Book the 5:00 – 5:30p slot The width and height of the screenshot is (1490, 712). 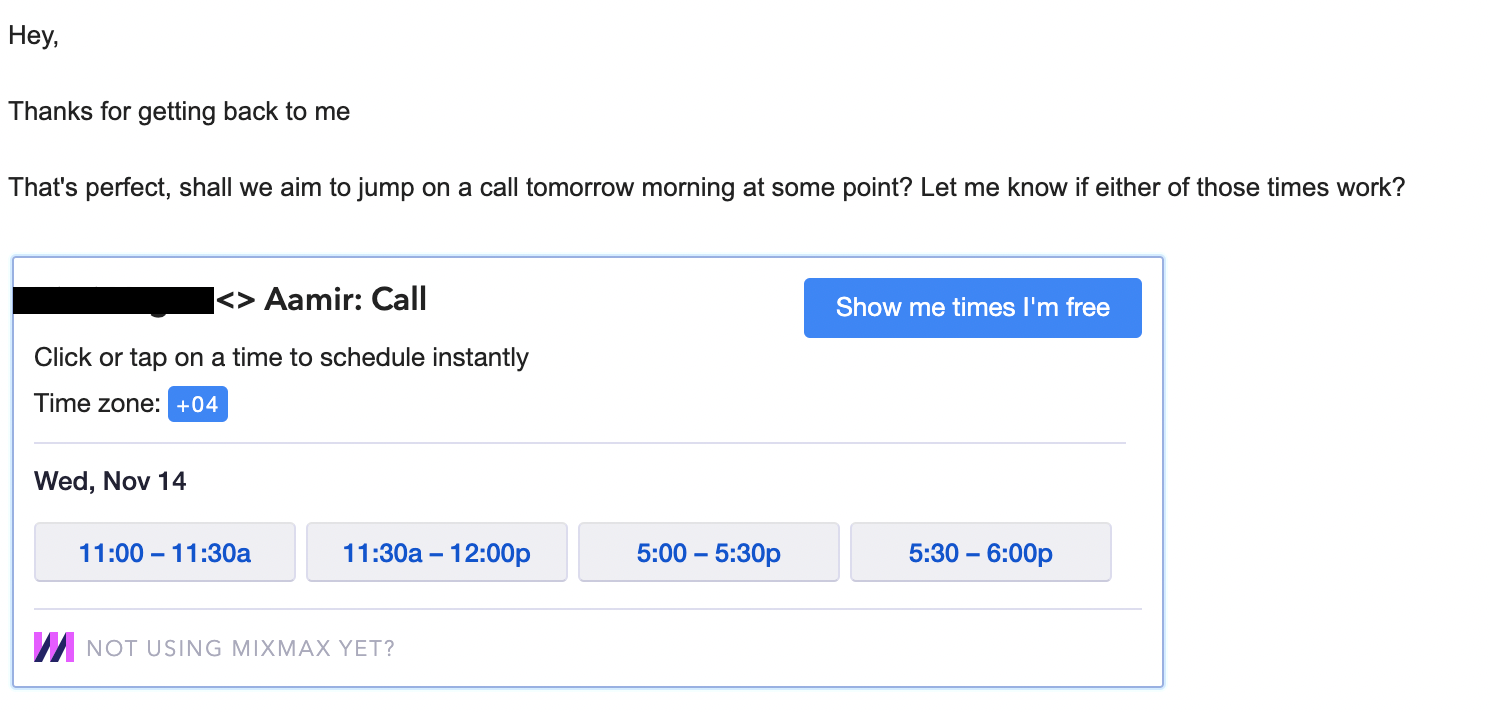709,552
